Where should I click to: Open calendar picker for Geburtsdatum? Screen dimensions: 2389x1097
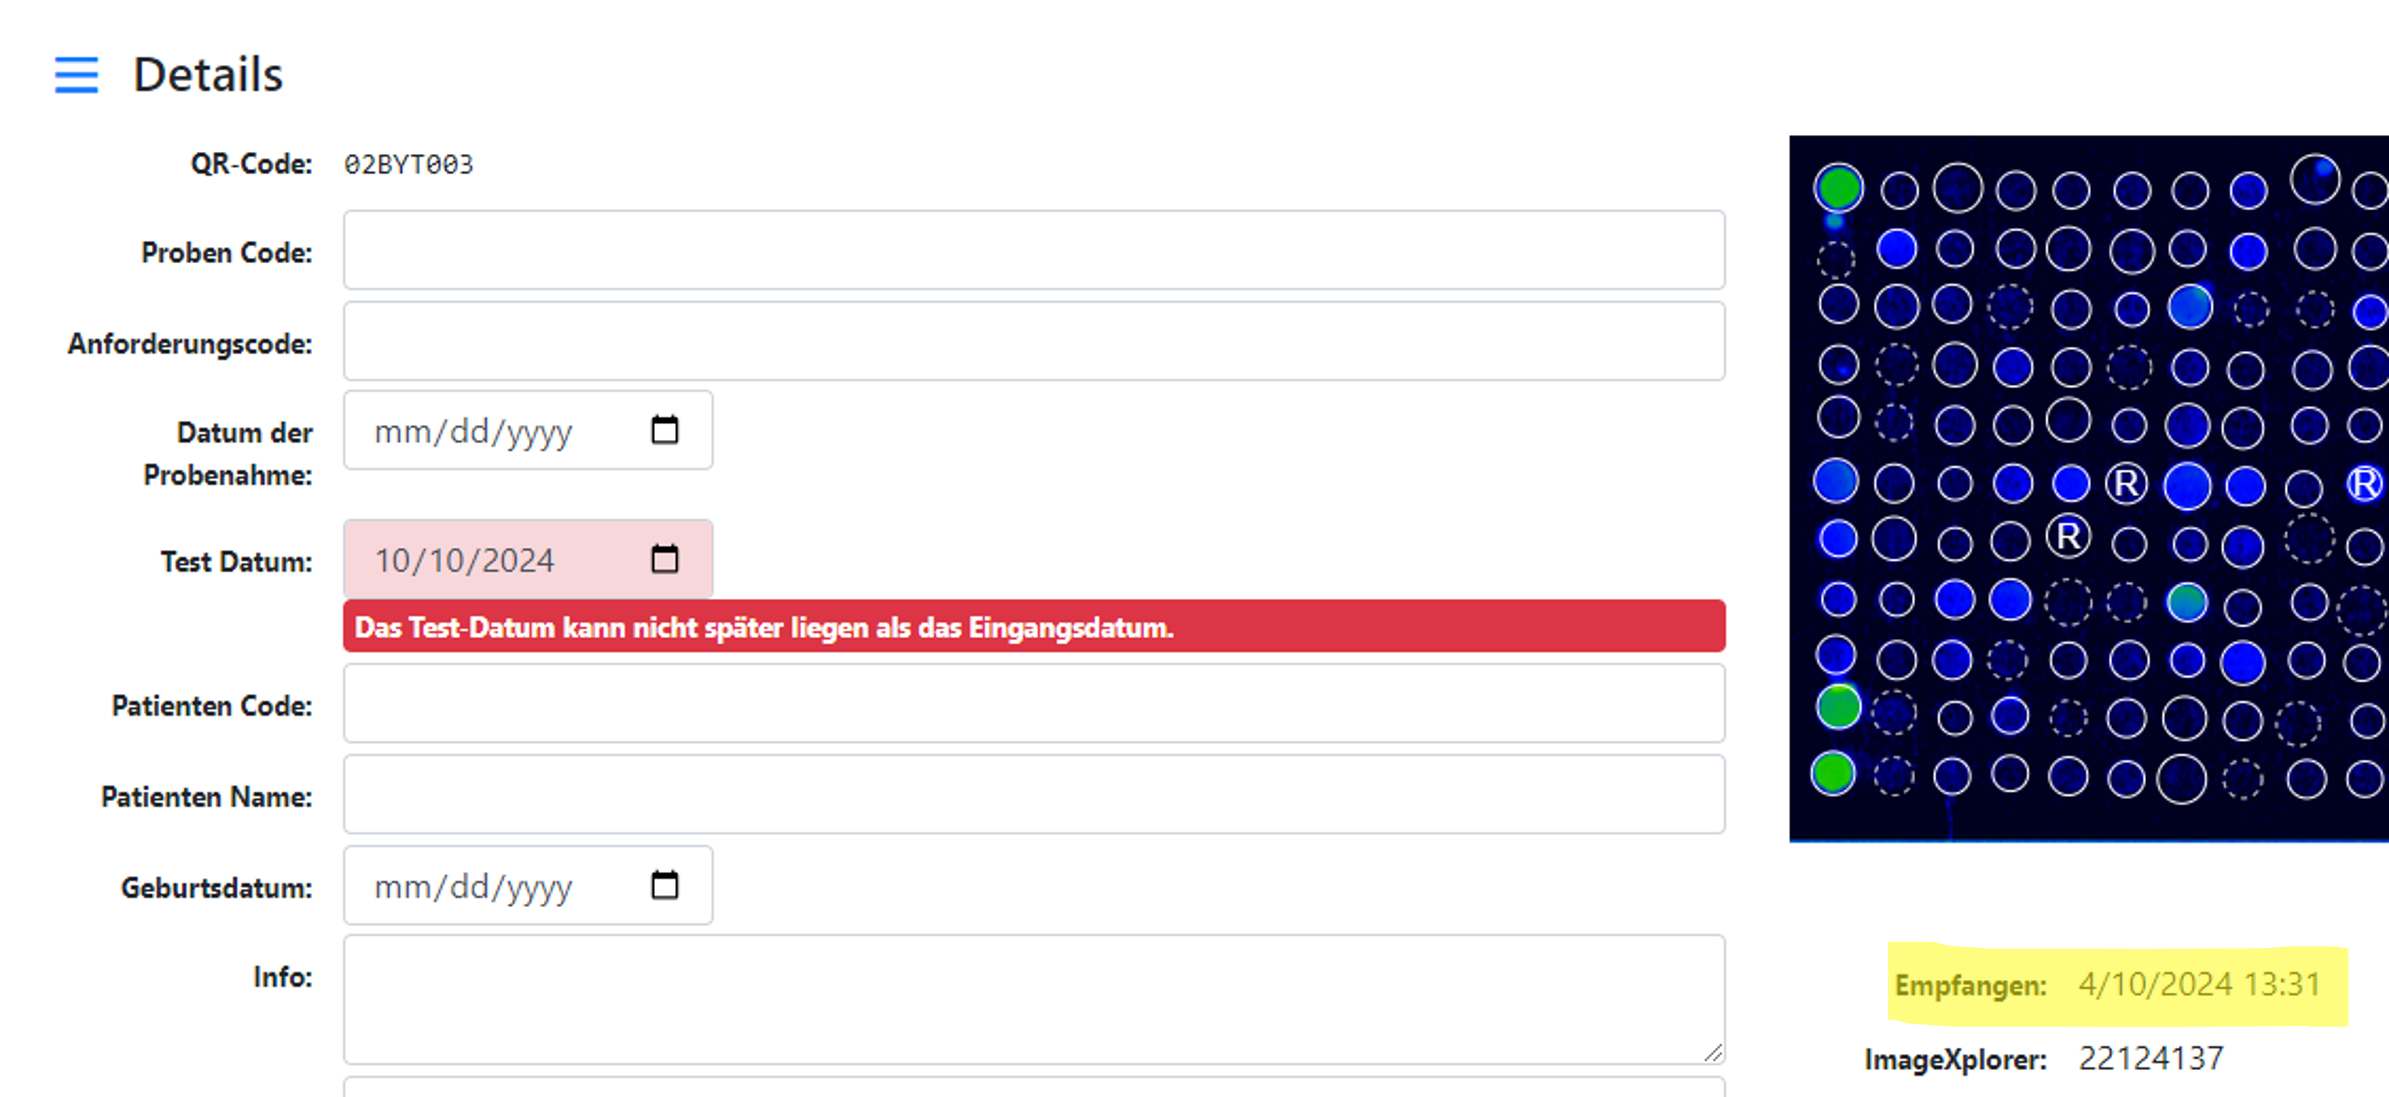pyautogui.click(x=665, y=885)
